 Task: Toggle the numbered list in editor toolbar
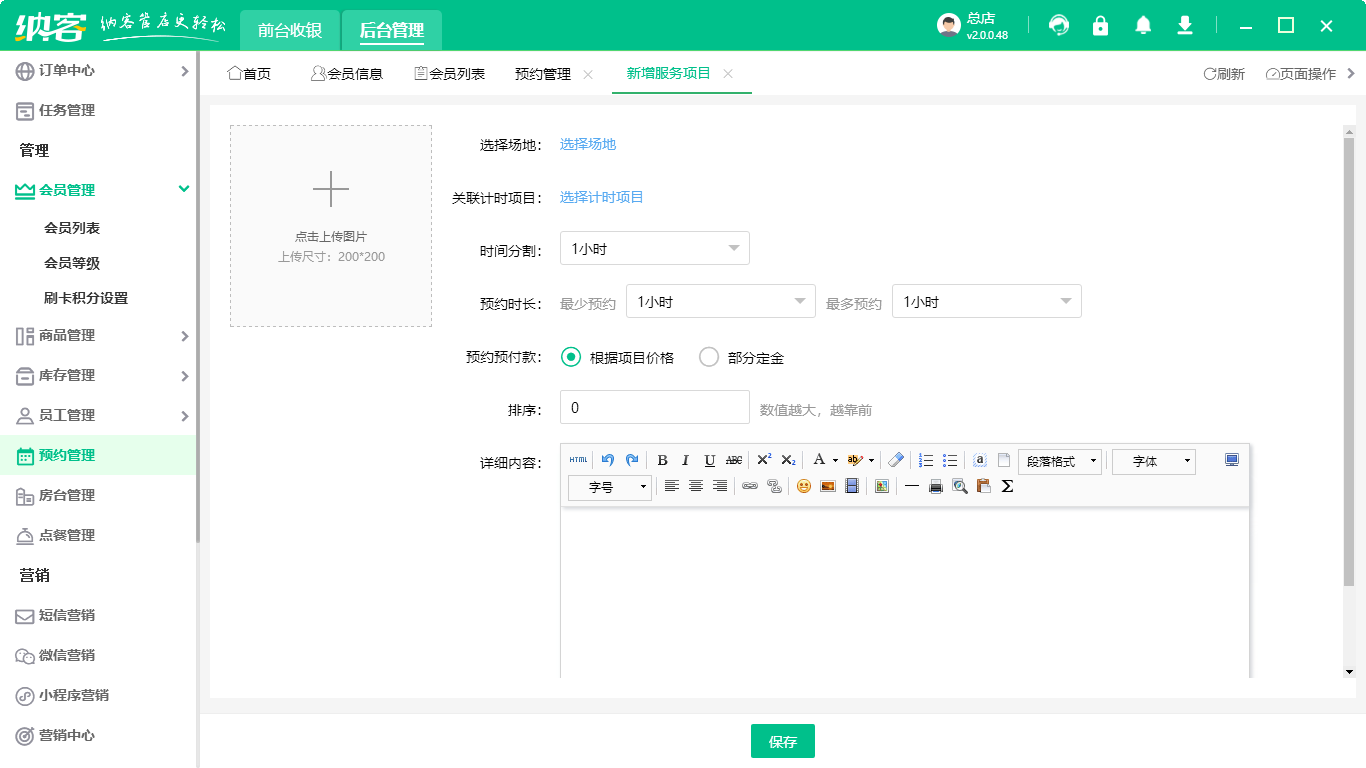point(925,460)
